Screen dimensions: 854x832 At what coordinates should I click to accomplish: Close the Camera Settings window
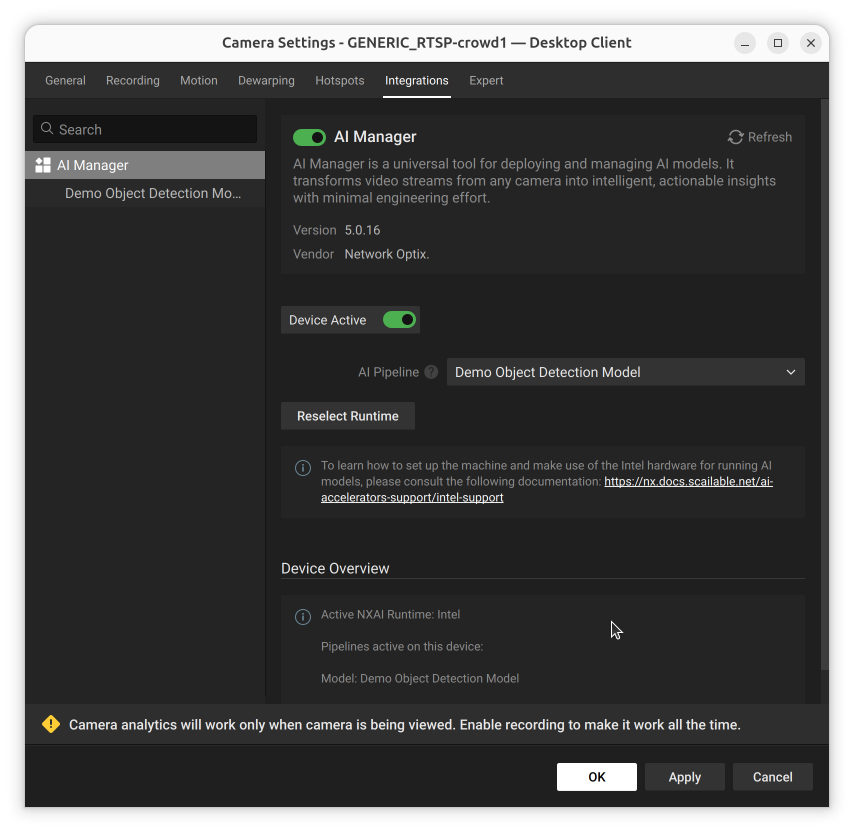(x=810, y=43)
